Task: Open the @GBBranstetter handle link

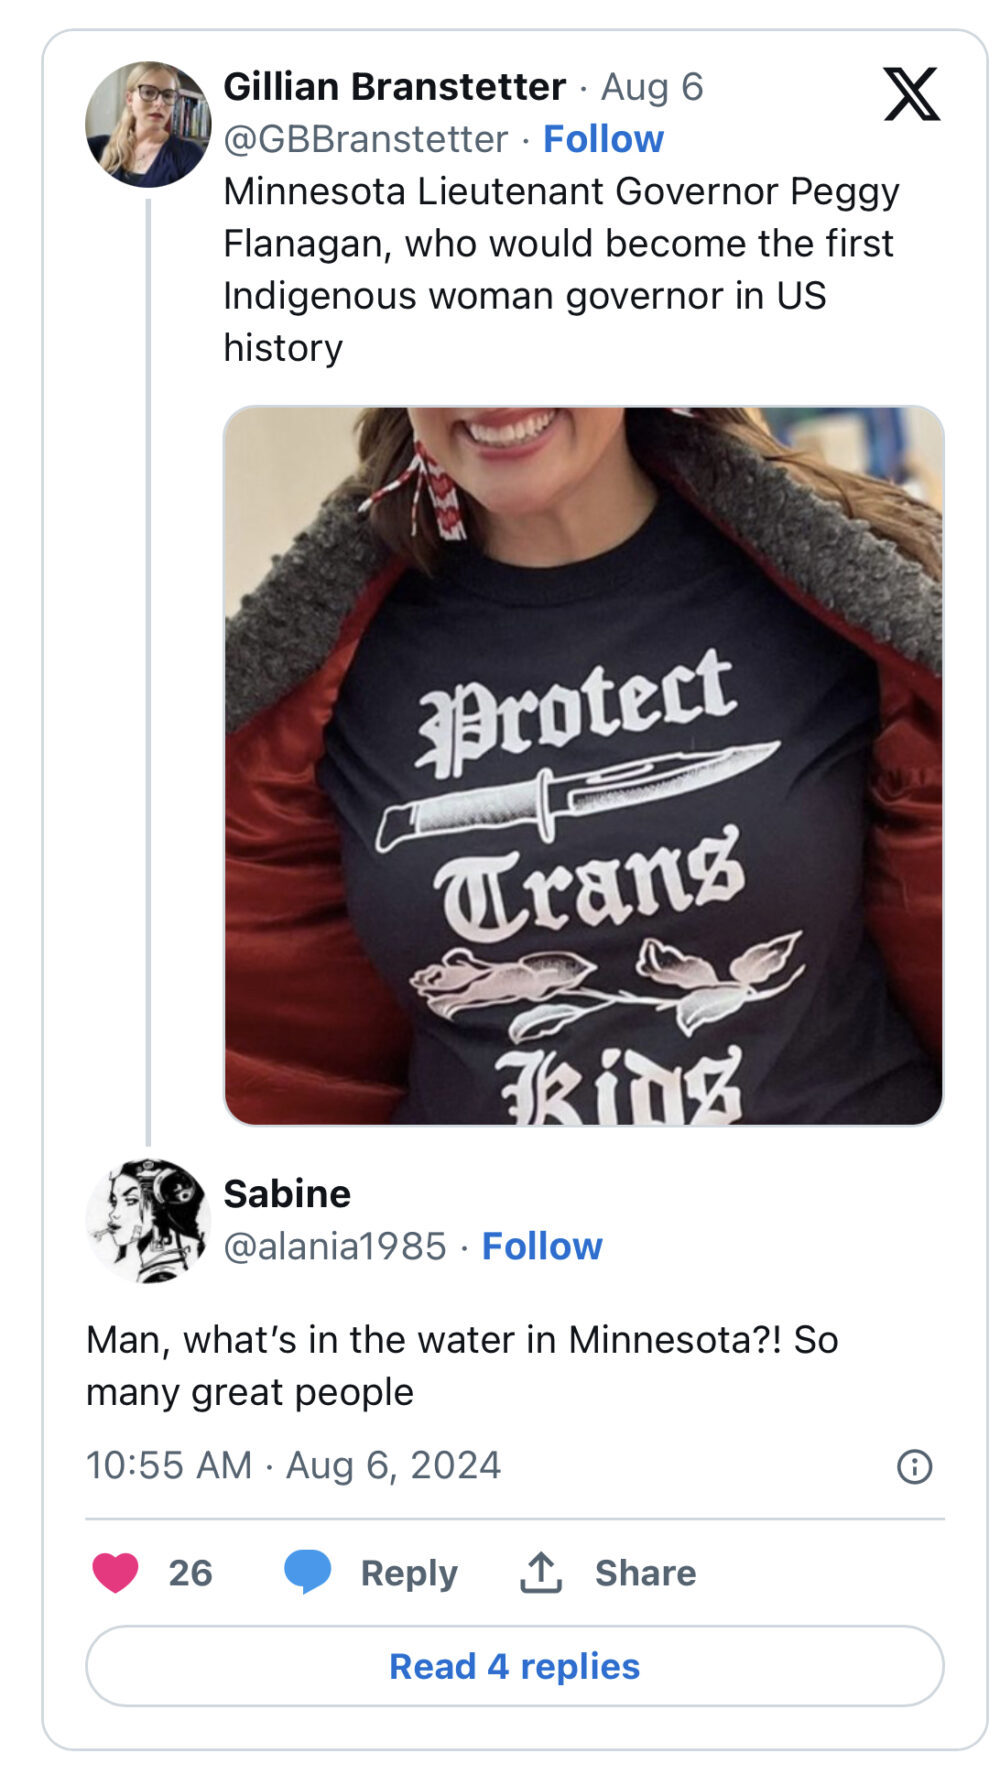Action: click(x=365, y=139)
